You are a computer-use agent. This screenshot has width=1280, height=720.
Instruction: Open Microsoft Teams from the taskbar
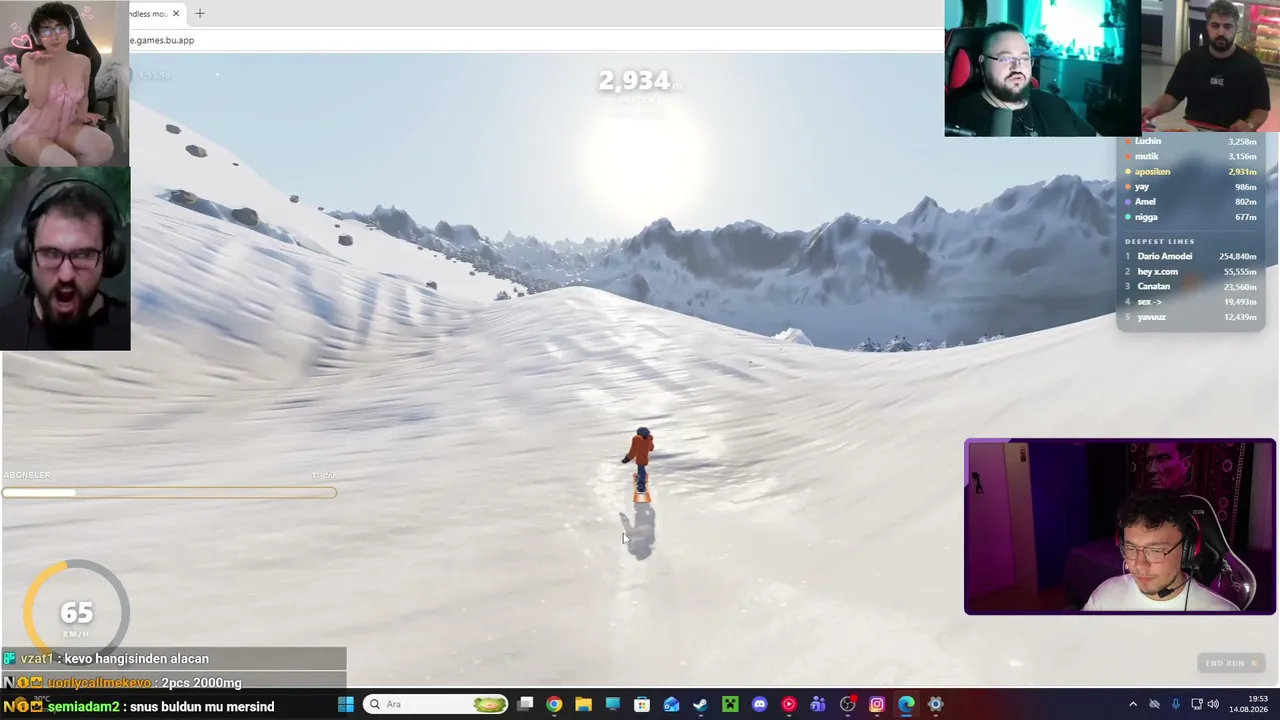(818, 704)
